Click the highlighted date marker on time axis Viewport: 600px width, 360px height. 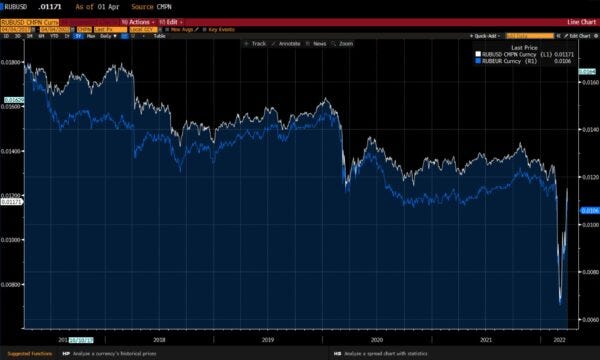tap(81, 340)
